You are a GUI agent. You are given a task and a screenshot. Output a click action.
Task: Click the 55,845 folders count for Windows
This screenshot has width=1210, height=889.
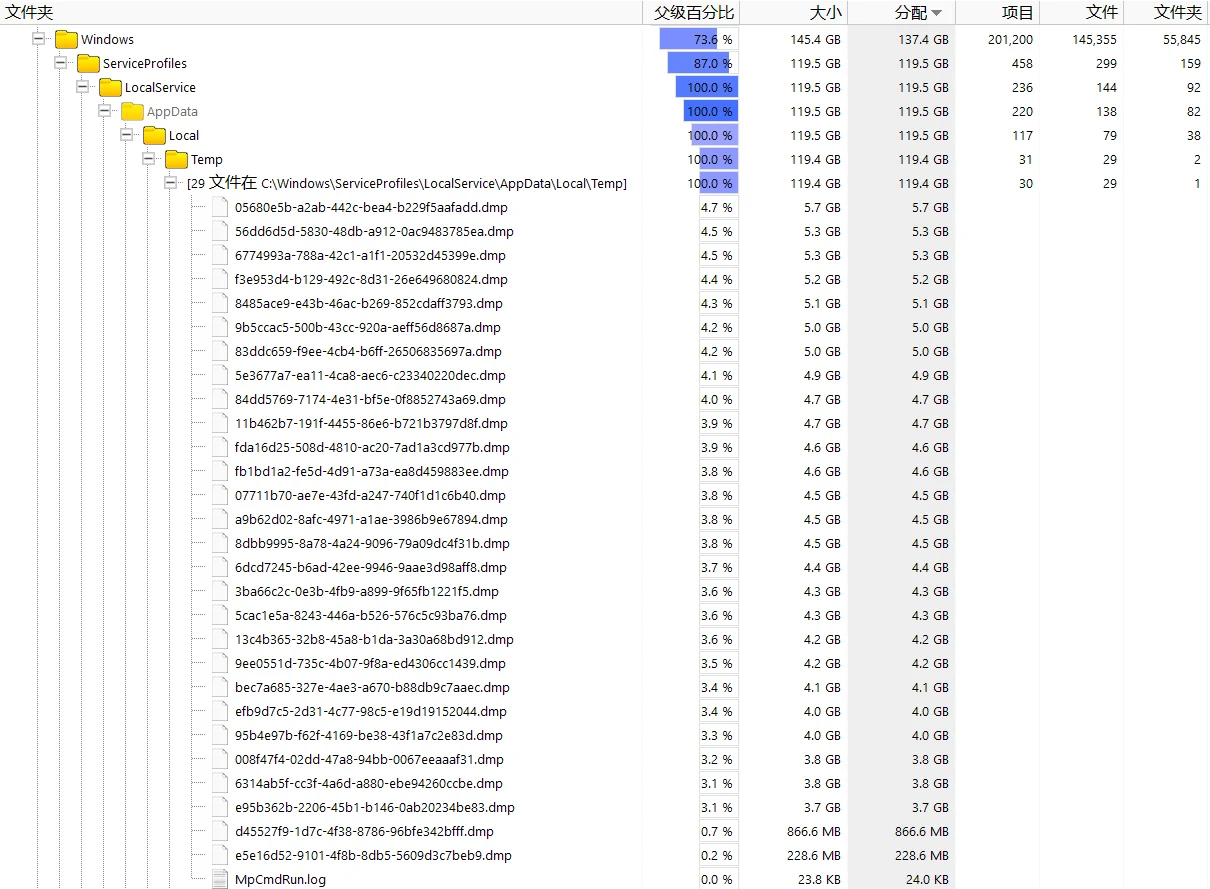coord(1182,39)
